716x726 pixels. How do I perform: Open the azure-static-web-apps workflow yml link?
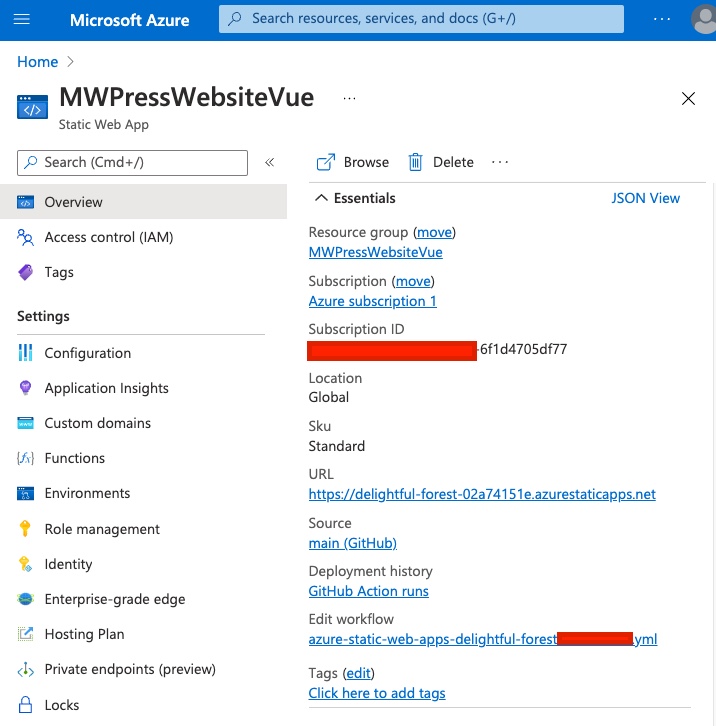coord(483,639)
